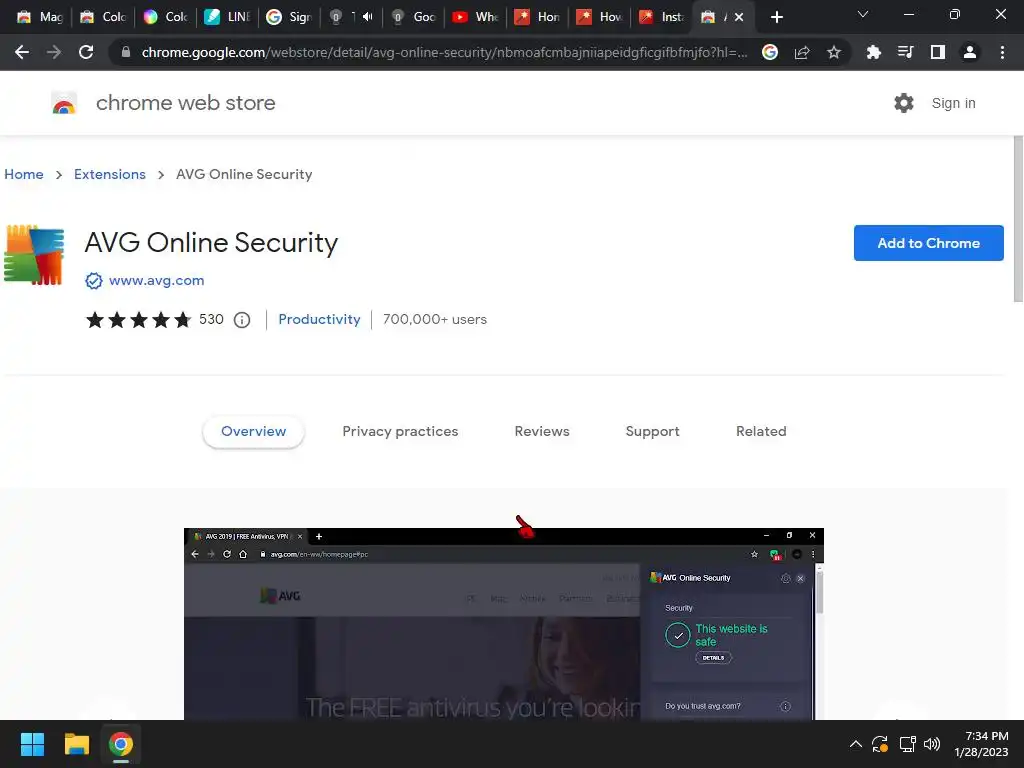Click Chrome icon in taskbar

121,744
